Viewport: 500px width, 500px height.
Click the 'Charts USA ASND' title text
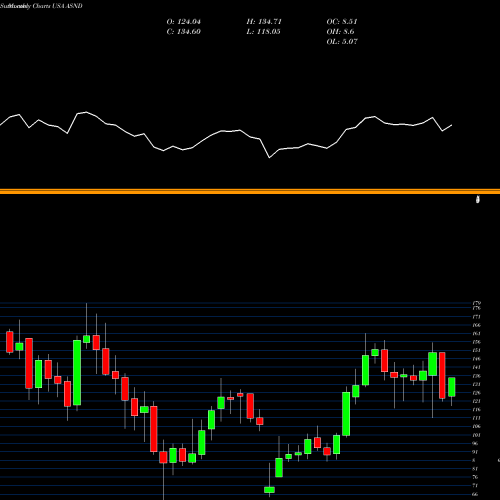click(x=58, y=6)
